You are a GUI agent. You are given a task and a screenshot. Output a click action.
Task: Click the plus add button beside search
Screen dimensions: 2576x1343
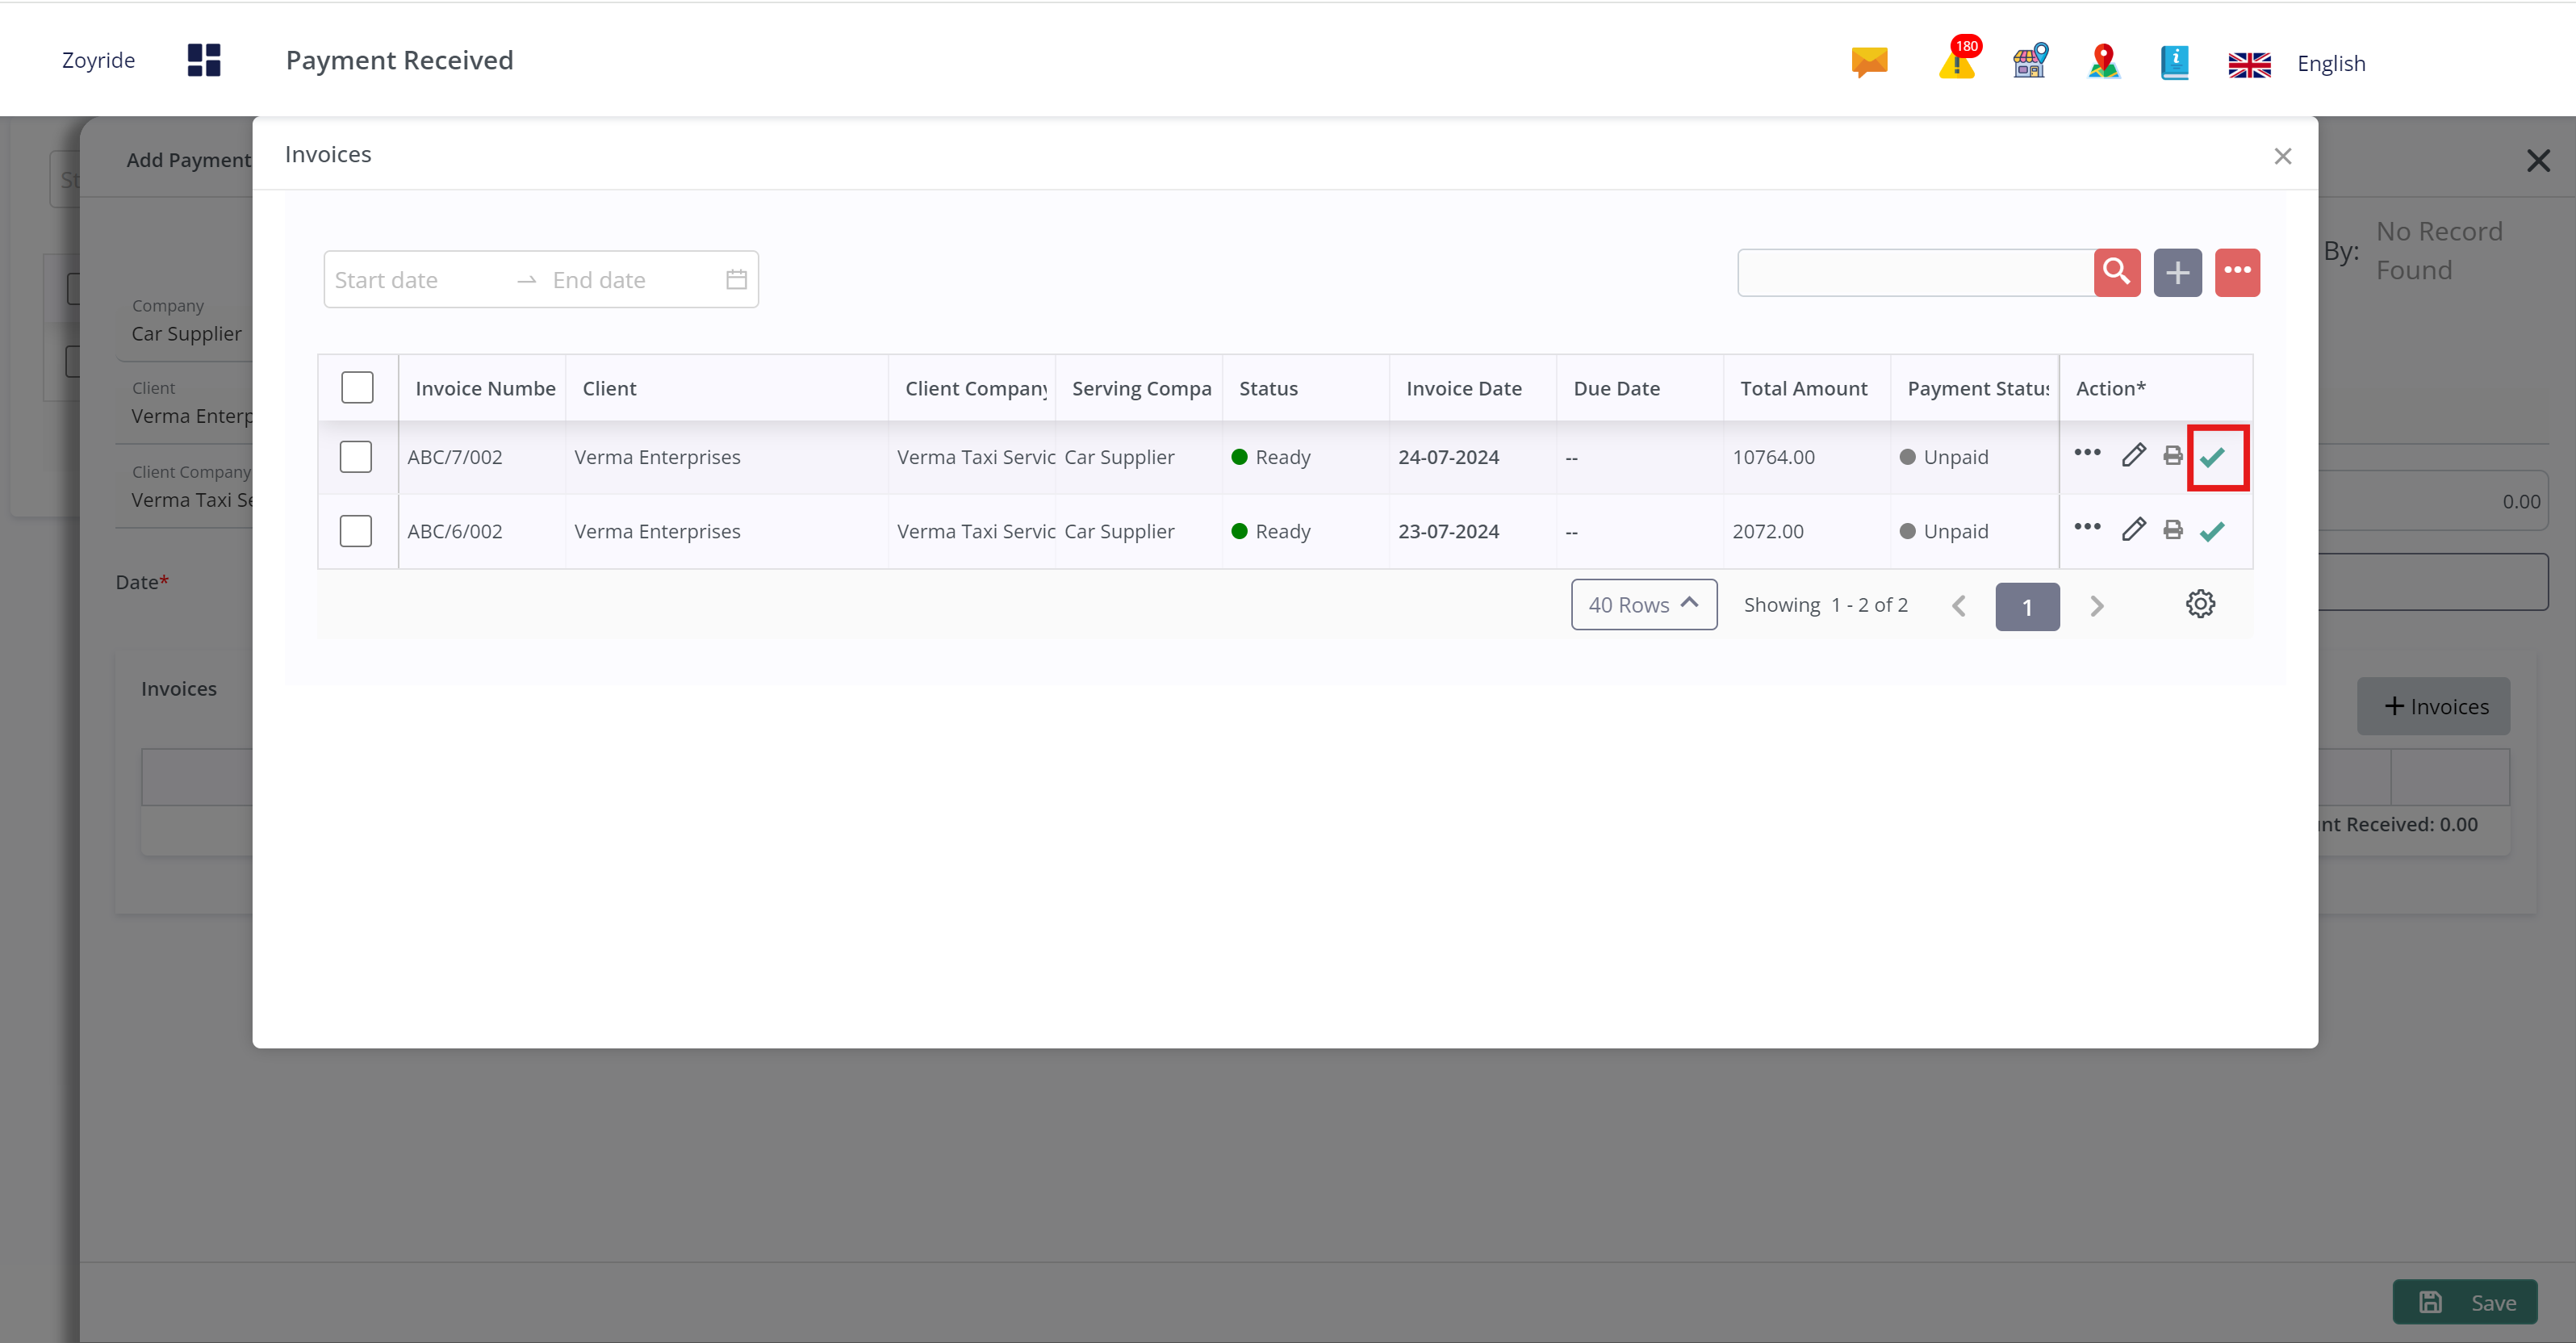[2177, 272]
